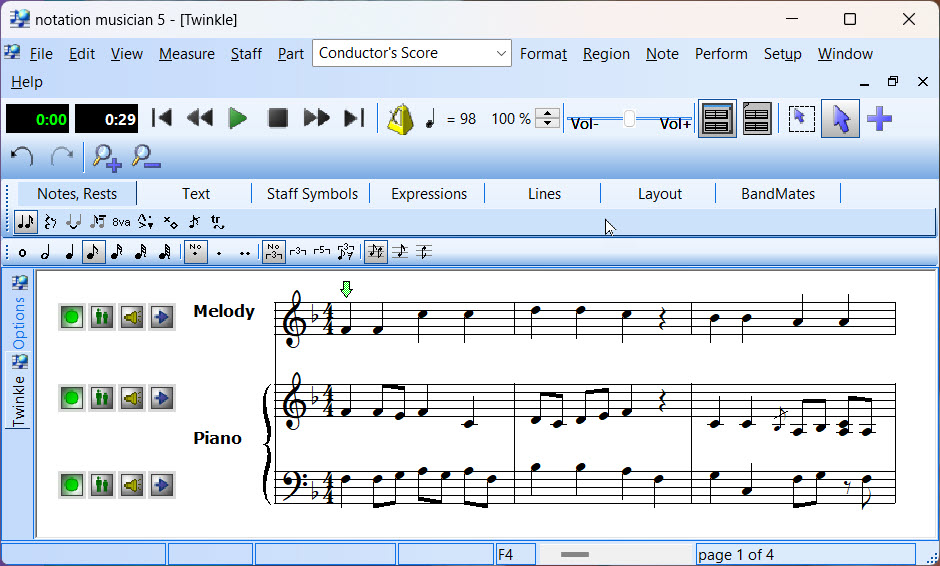Select the rests palette icon
Image resolution: width=940 pixels, height=566 pixels.
(50, 222)
